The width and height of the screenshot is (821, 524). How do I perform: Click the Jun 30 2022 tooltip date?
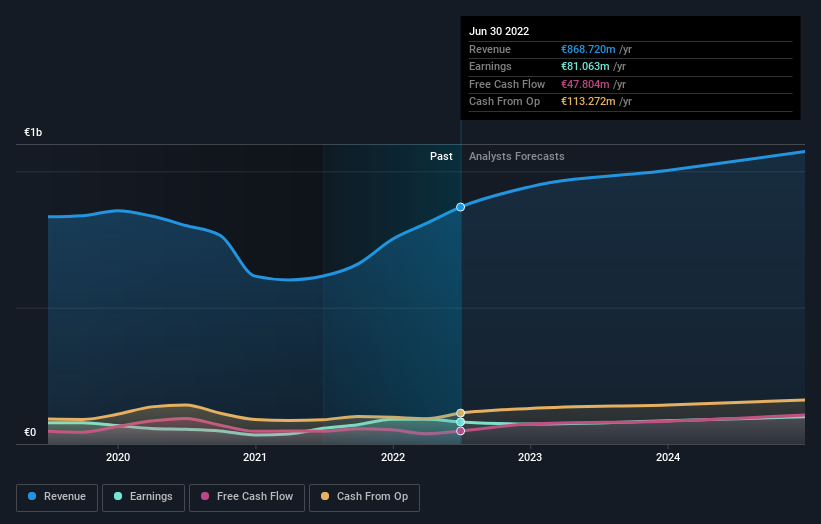pos(499,31)
